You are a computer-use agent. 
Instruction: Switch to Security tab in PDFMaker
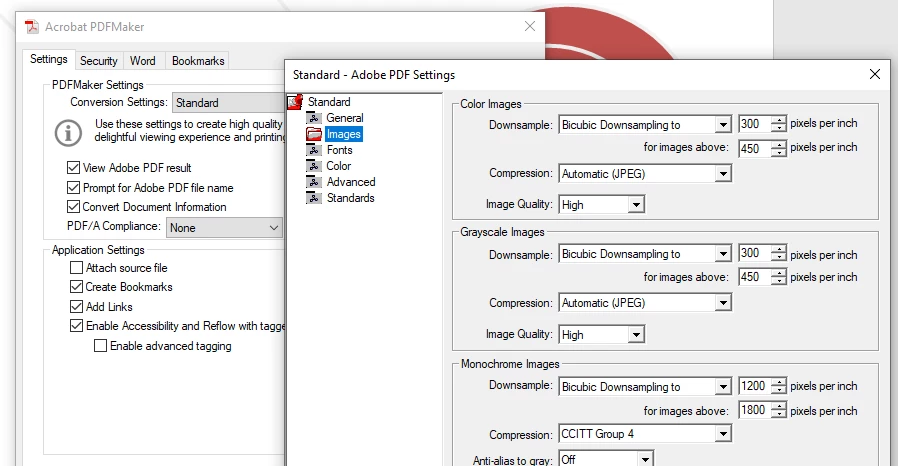(x=99, y=61)
